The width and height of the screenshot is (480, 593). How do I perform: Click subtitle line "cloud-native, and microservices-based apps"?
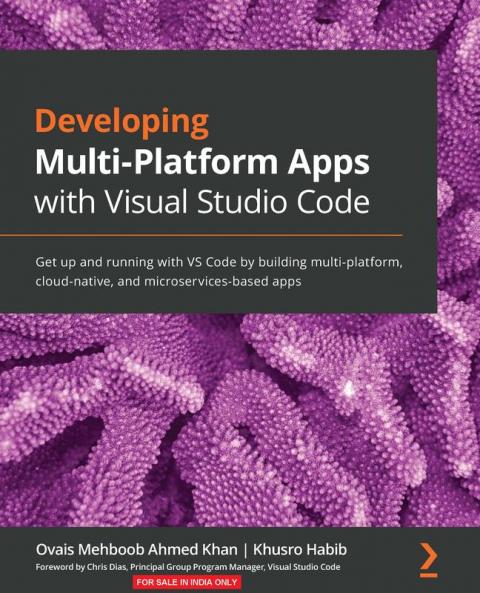pyautogui.click(x=168, y=281)
